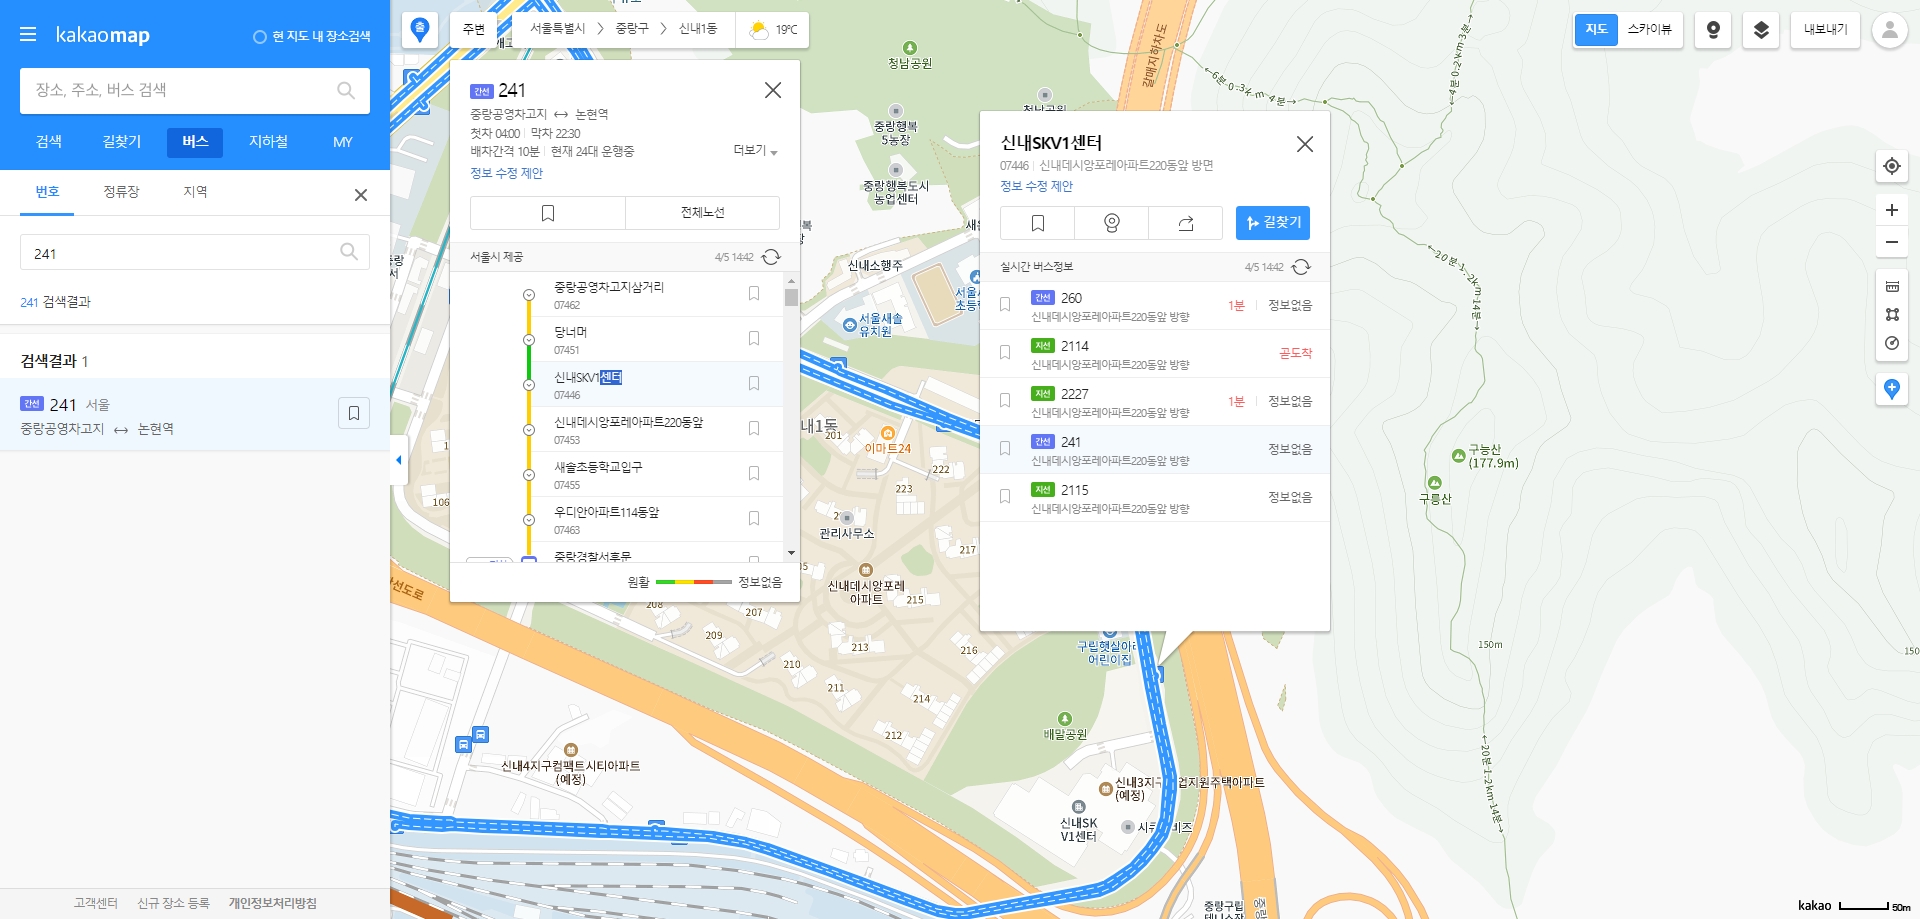Select the distance measuring ruler tool
This screenshot has width=1920, height=919.
[x=1891, y=286]
